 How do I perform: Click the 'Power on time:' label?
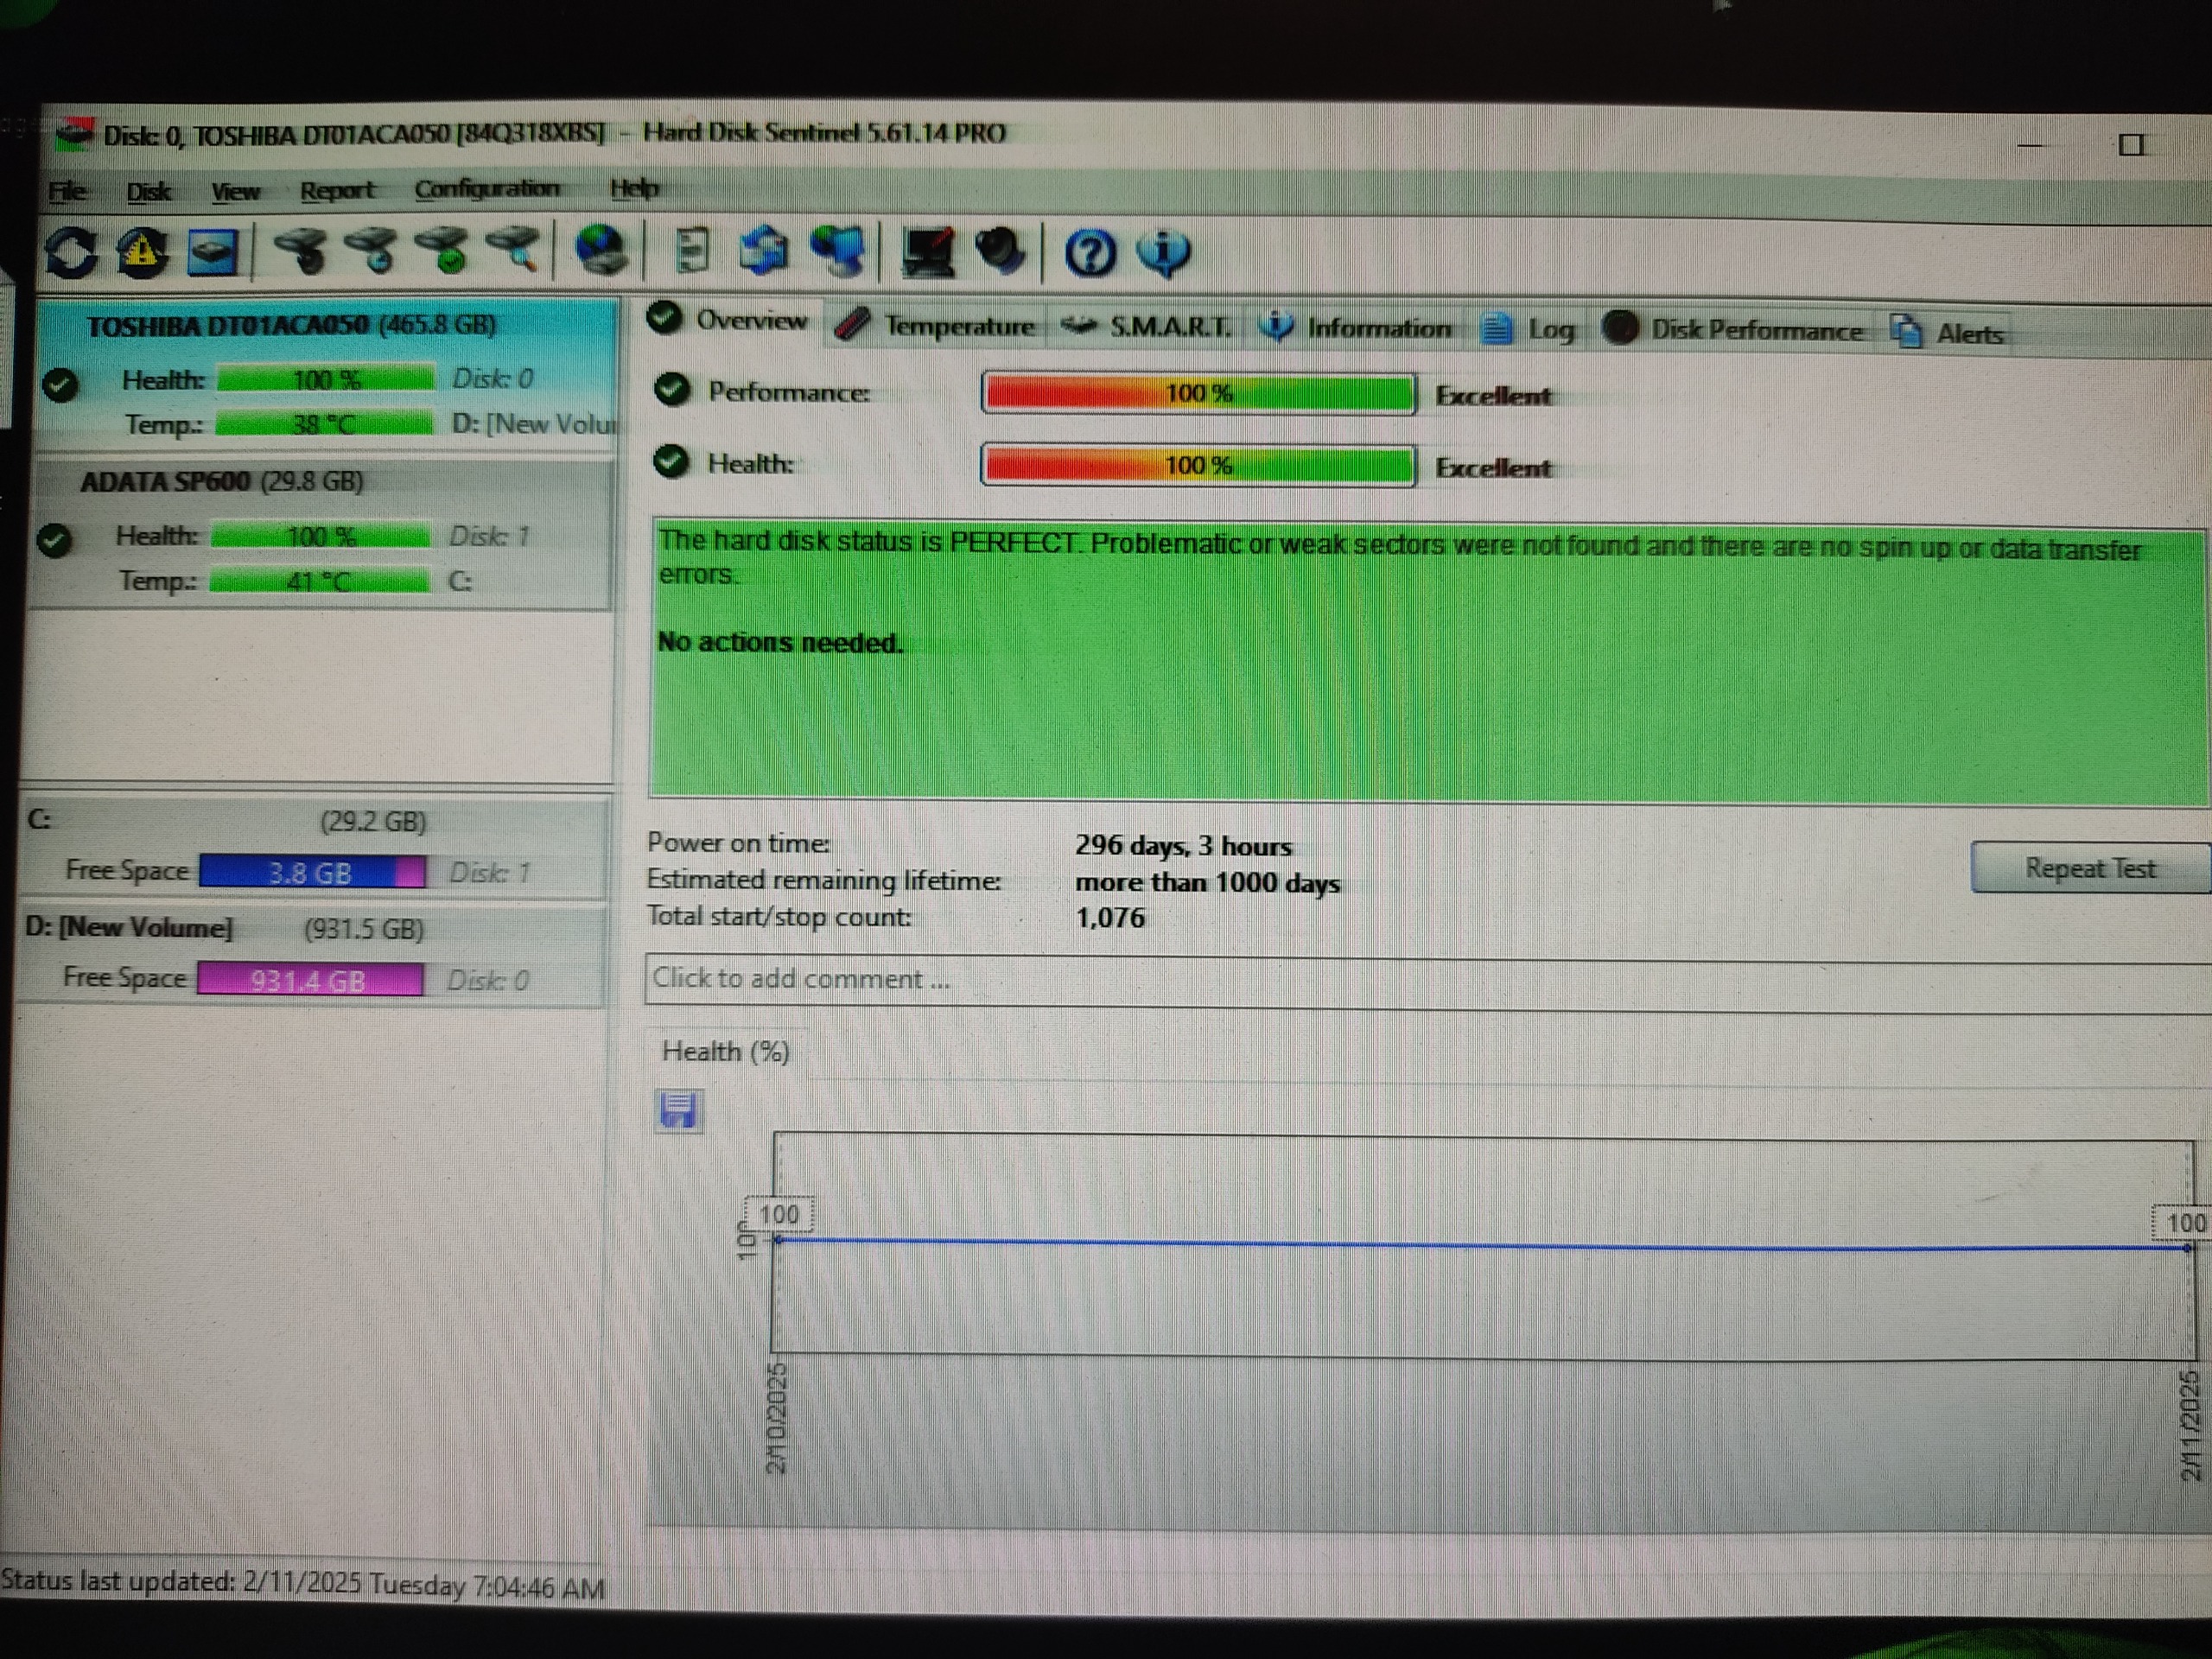(738, 843)
